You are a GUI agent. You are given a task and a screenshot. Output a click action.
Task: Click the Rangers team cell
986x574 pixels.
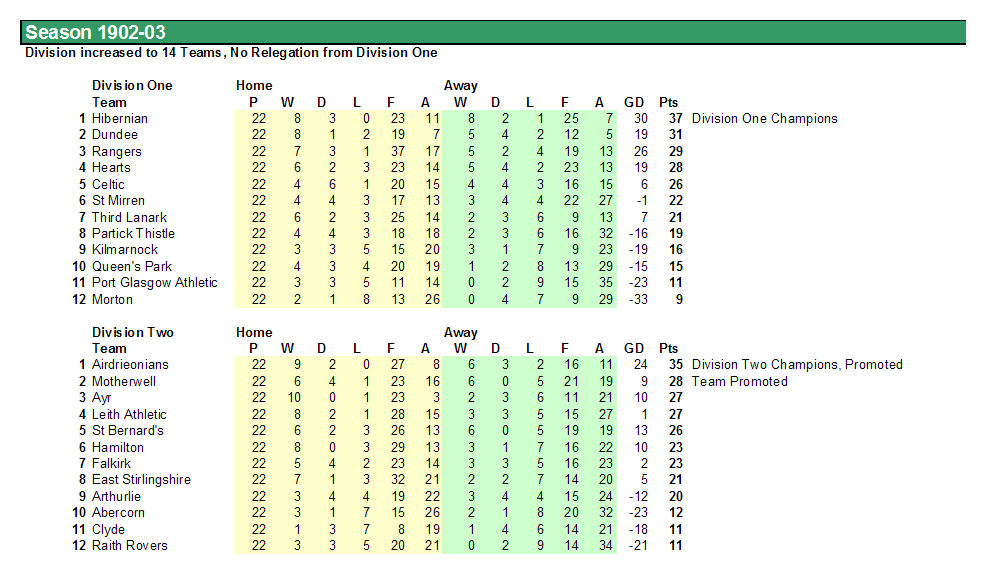[x=116, y=152]
